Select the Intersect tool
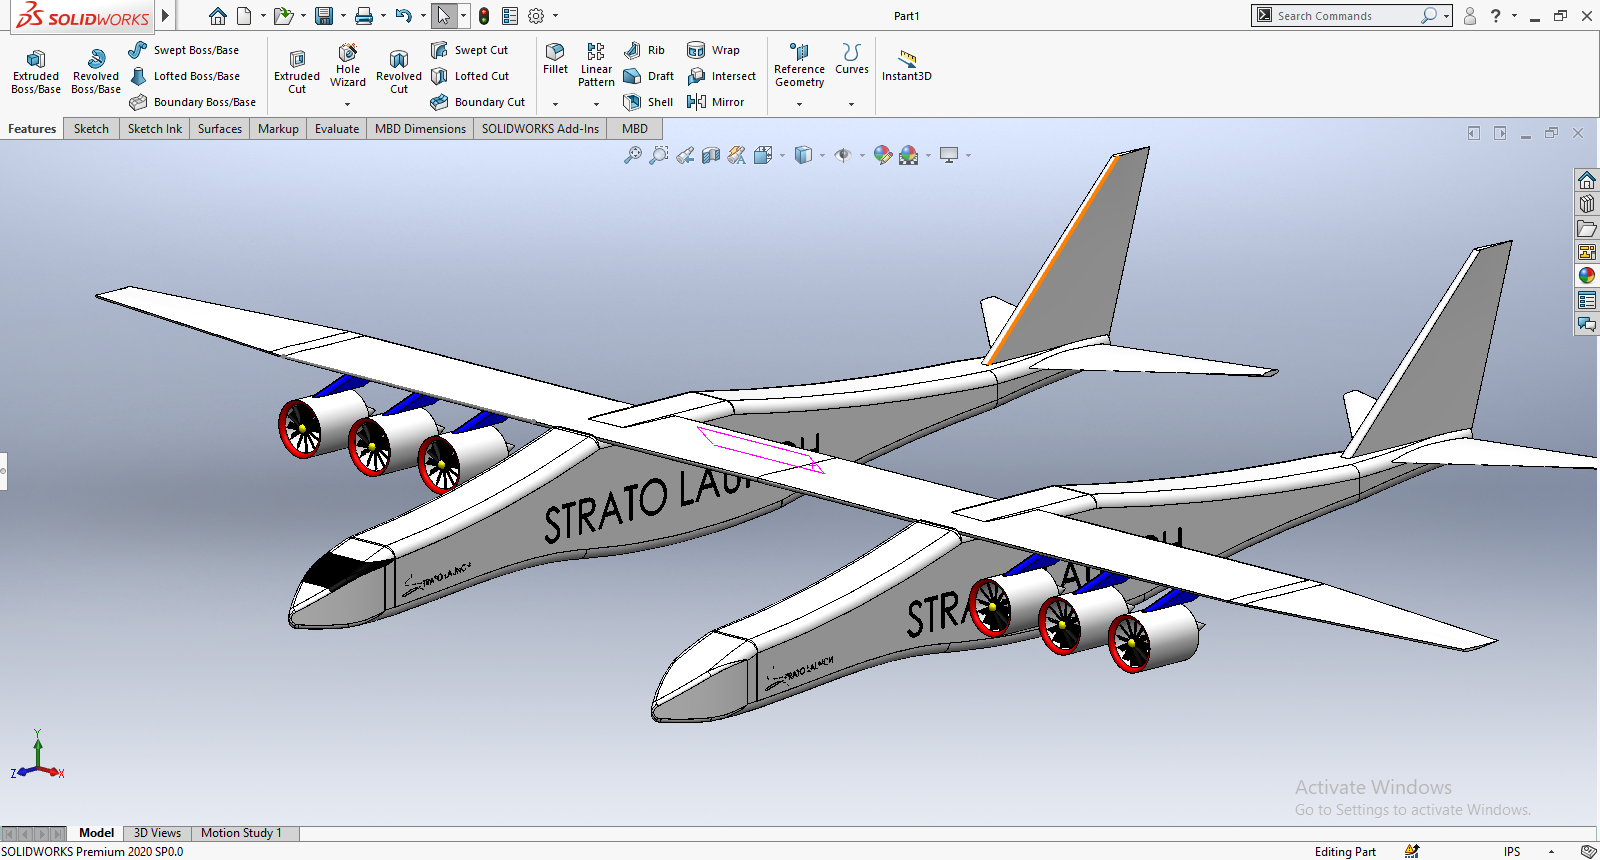Image resolution: width=1600 pixels, height=860 pixels. [x=721, y=76]
